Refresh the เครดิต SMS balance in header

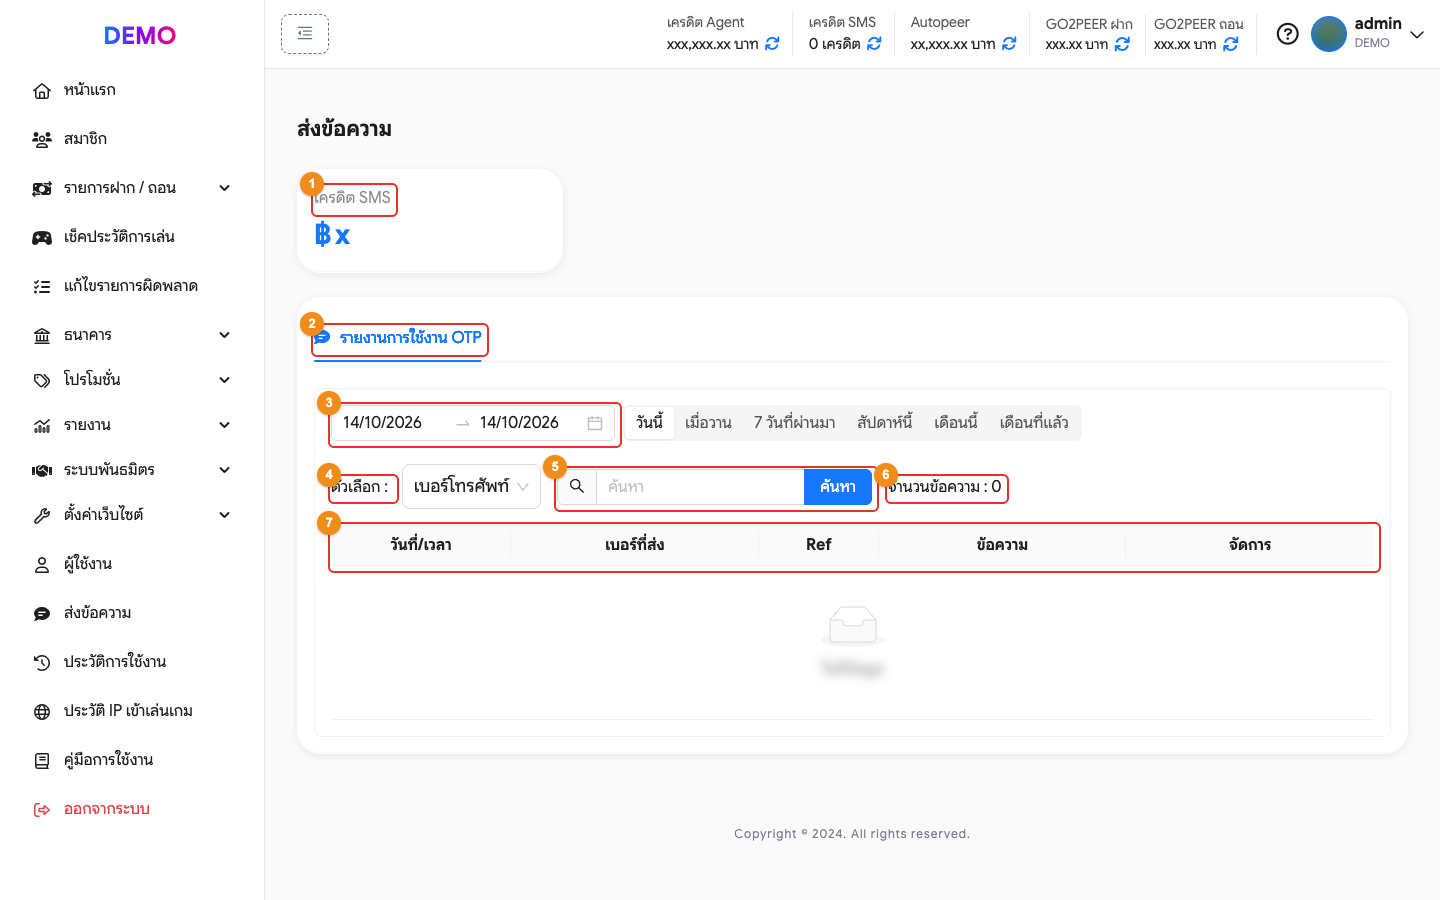tap(874, 44)
